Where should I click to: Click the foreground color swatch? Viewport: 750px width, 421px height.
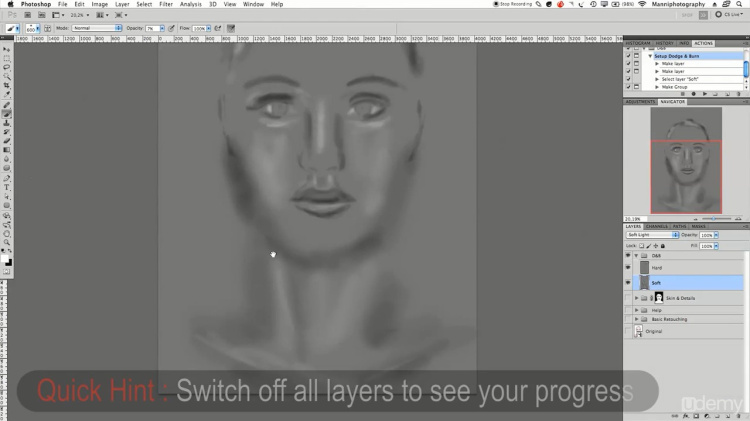pyautogui.click(x=5, y=259)
